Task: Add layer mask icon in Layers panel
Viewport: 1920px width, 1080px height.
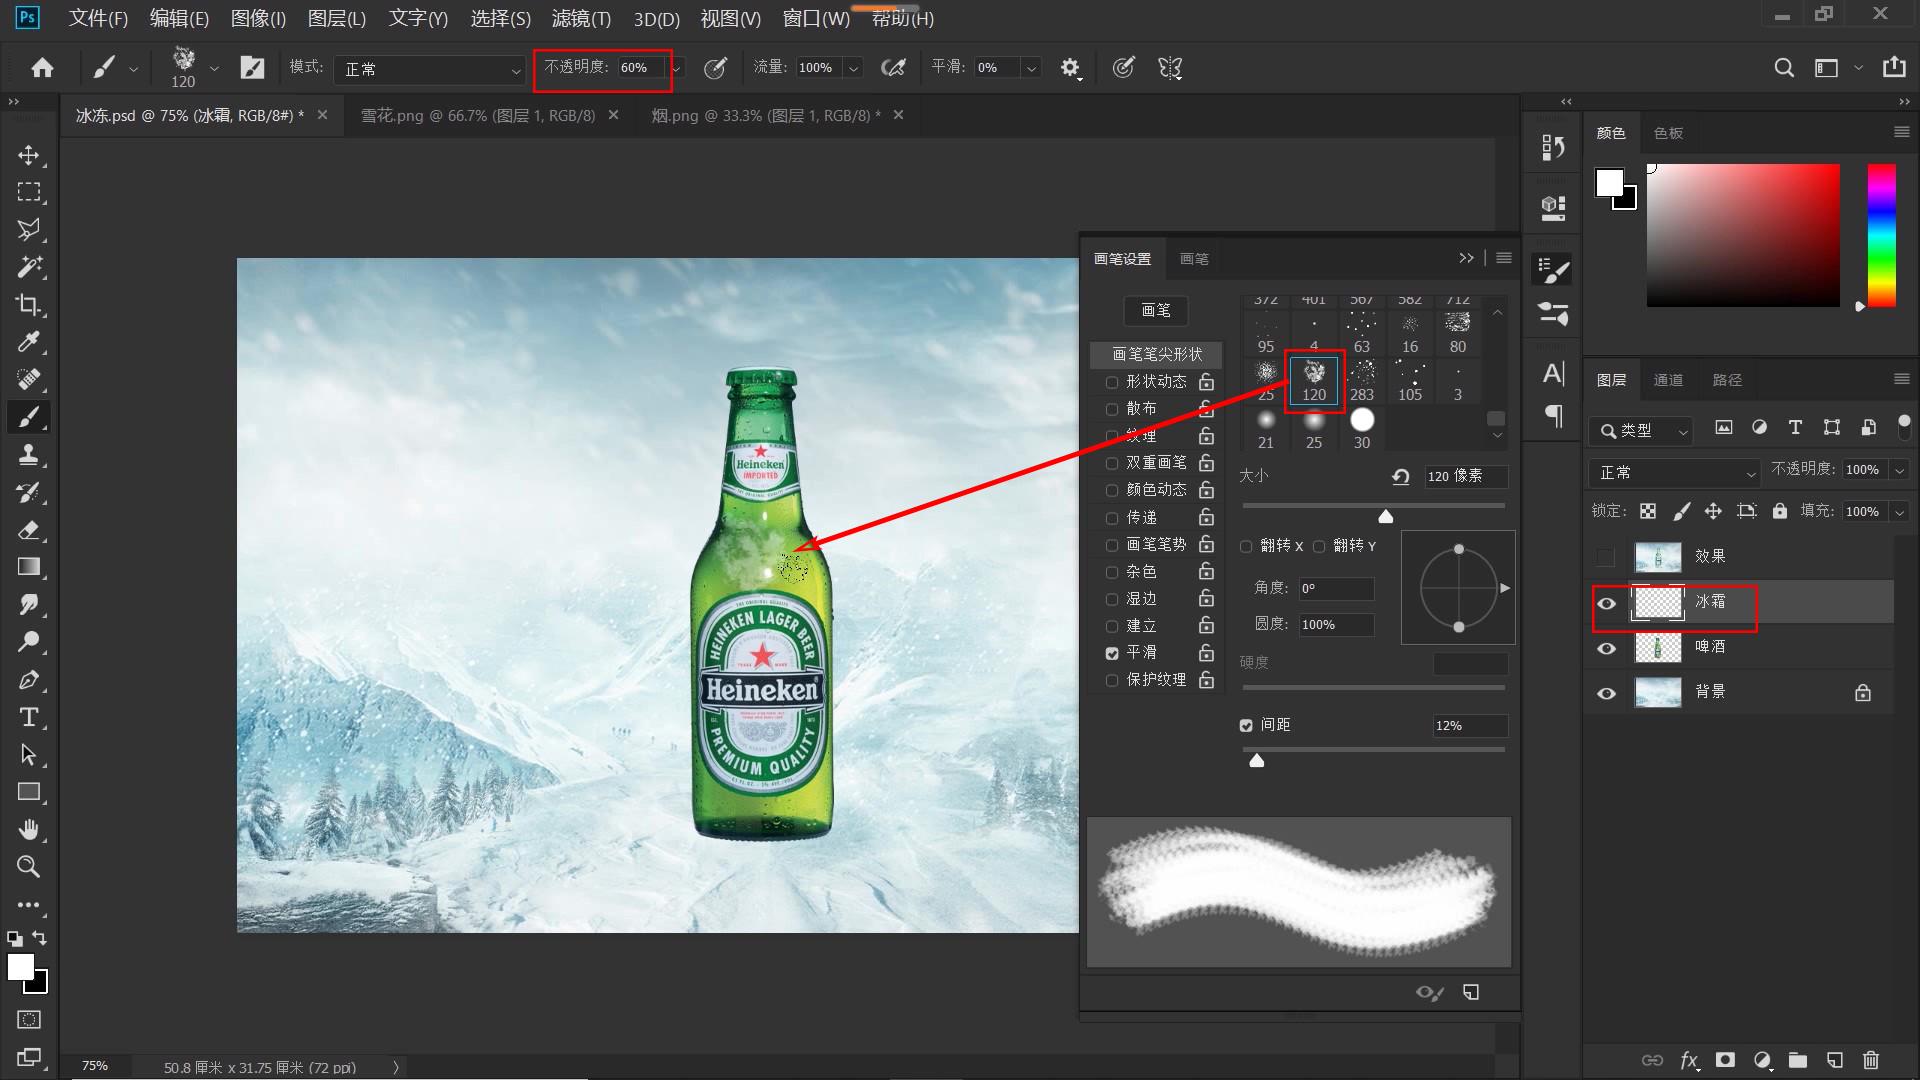Action: (x=1725, y=1060)
